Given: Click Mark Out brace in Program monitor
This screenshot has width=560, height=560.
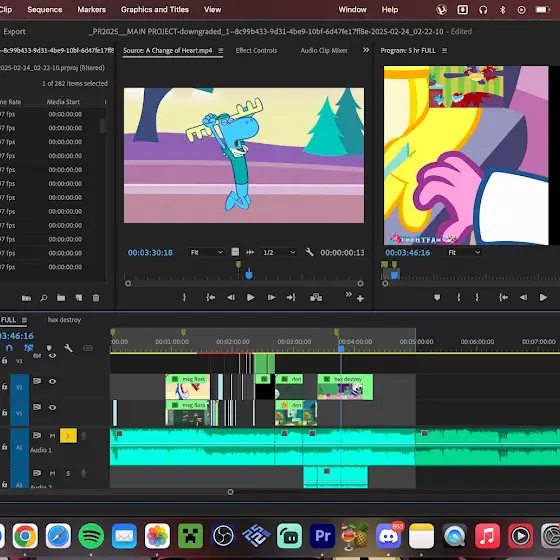Looking at the screenshot, I should coord(477,298).
